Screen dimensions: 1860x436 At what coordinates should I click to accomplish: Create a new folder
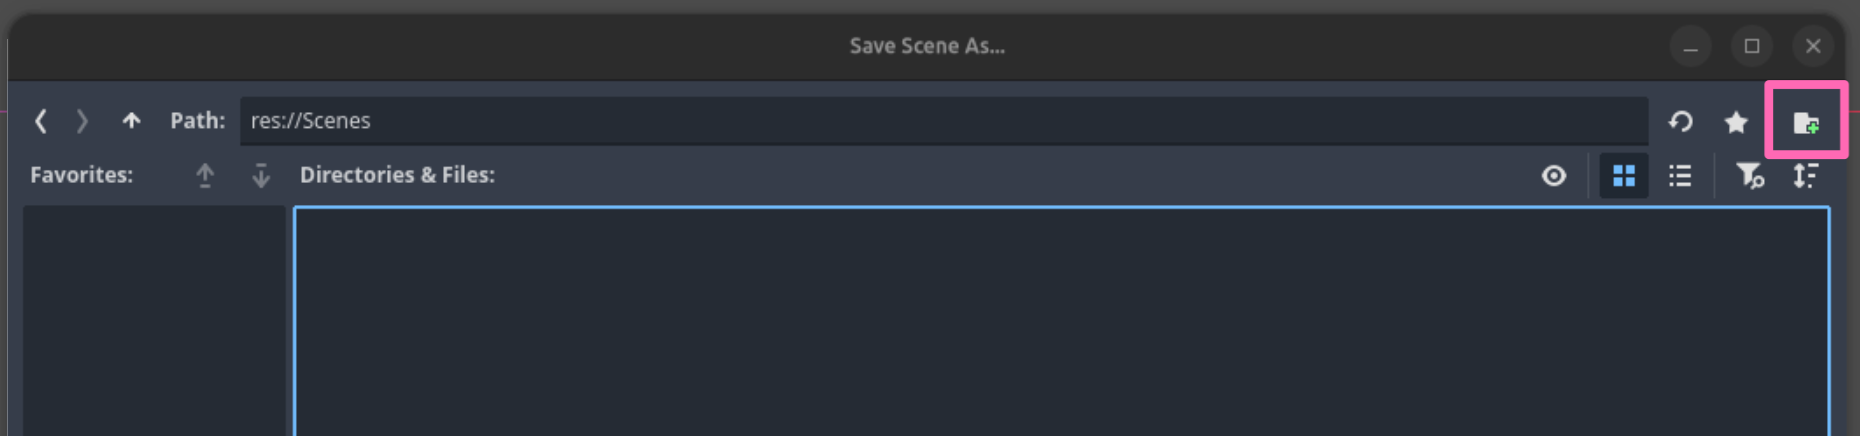1806,122
